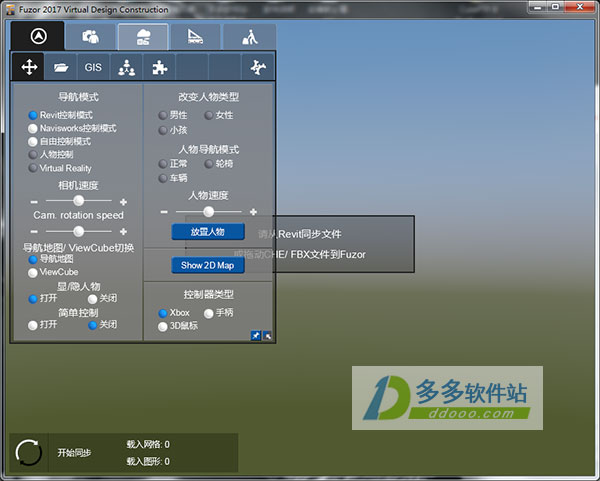Viewport: 600px width, 481px height.
Task: Select 正常 character navigation mode
Action: [x=163, y=164]
